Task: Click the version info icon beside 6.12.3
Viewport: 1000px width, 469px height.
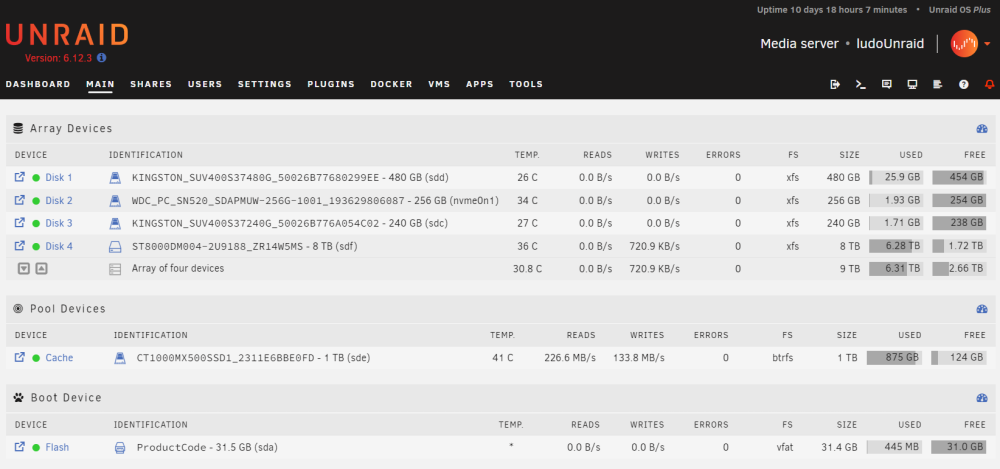Action: coord(101,57)
